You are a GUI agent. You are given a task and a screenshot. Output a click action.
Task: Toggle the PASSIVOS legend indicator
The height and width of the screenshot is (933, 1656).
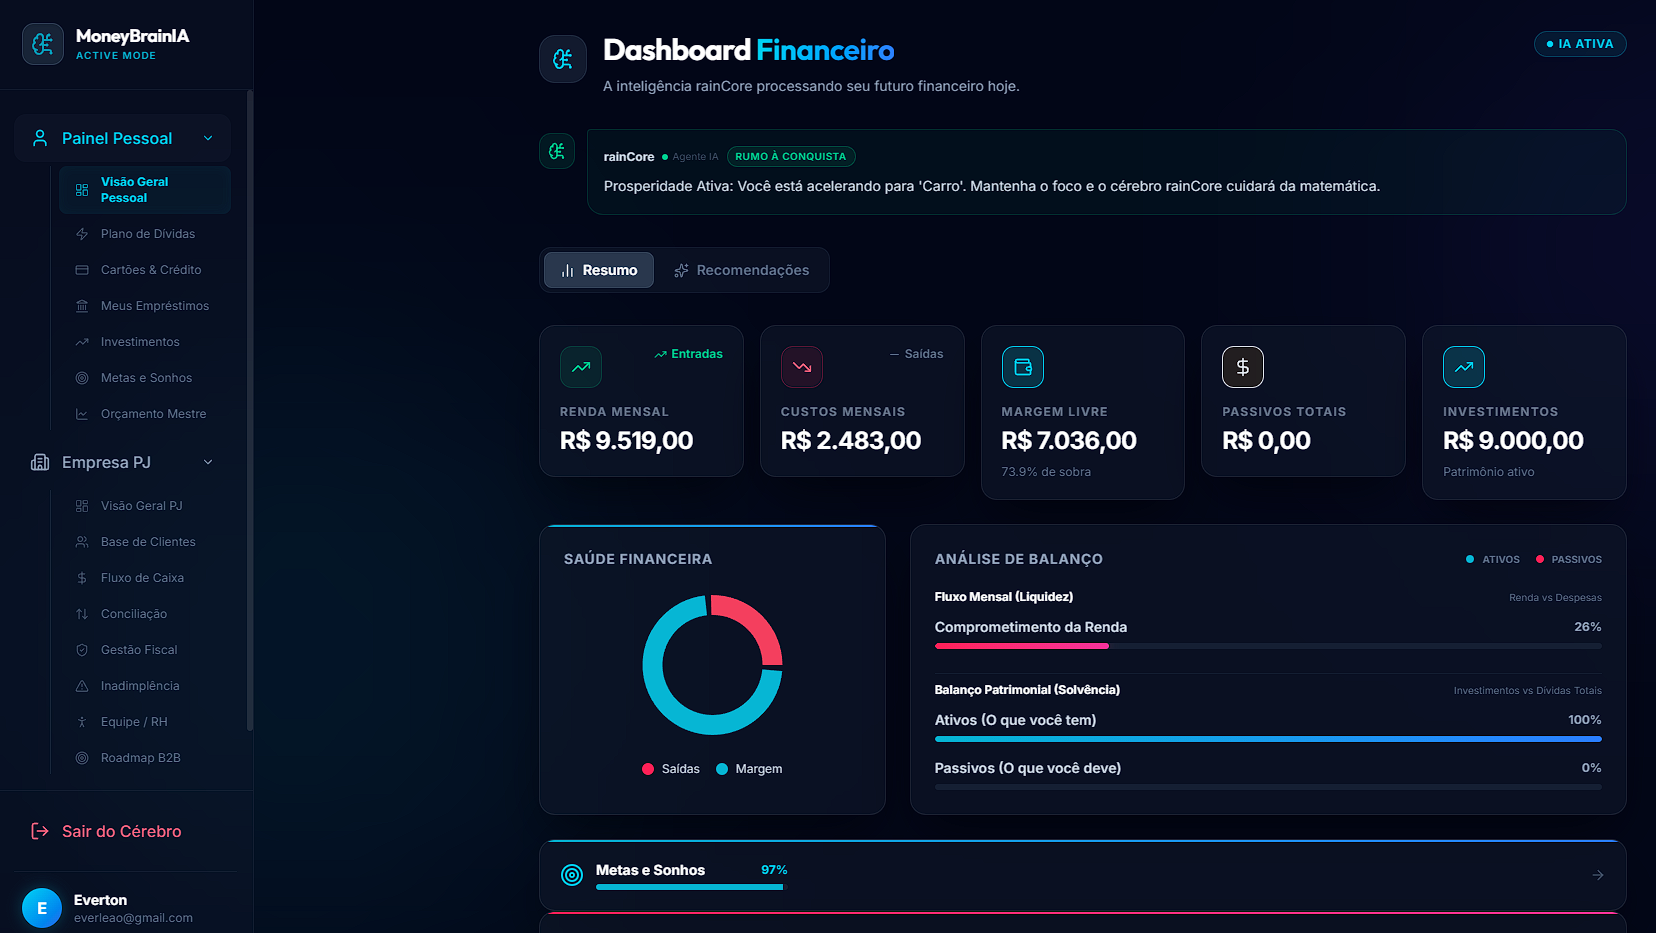pyautogui.click(x=1568, y=559)
